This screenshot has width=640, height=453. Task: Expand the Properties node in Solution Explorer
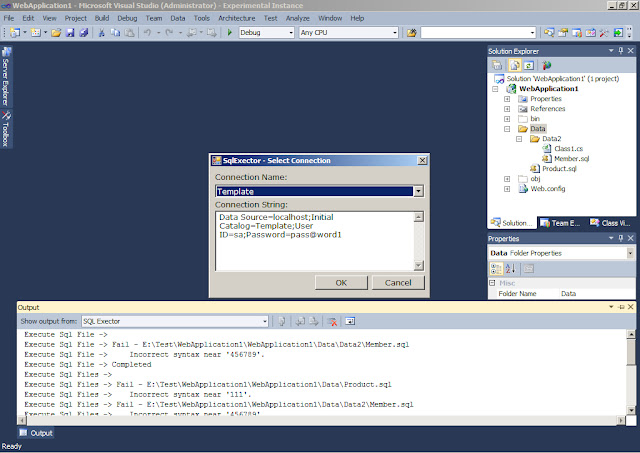[x=507, y=99]
